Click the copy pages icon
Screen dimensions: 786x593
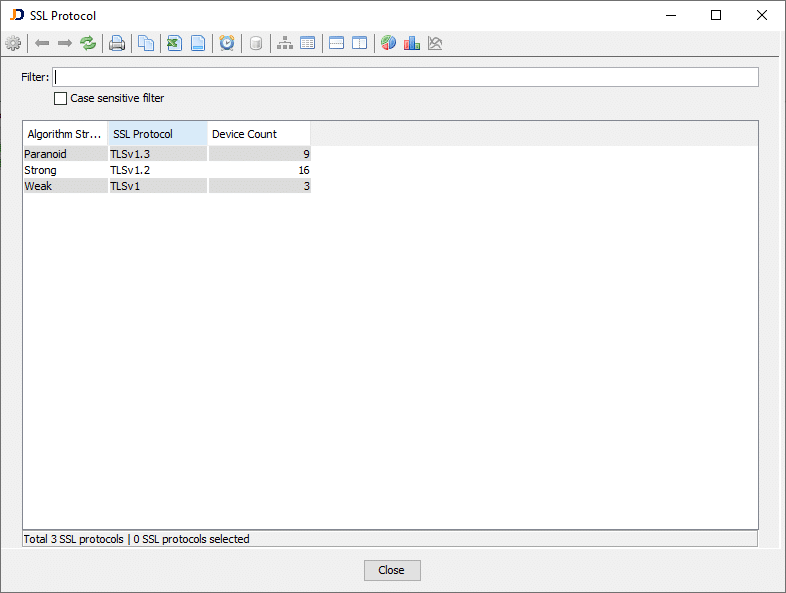146,43
